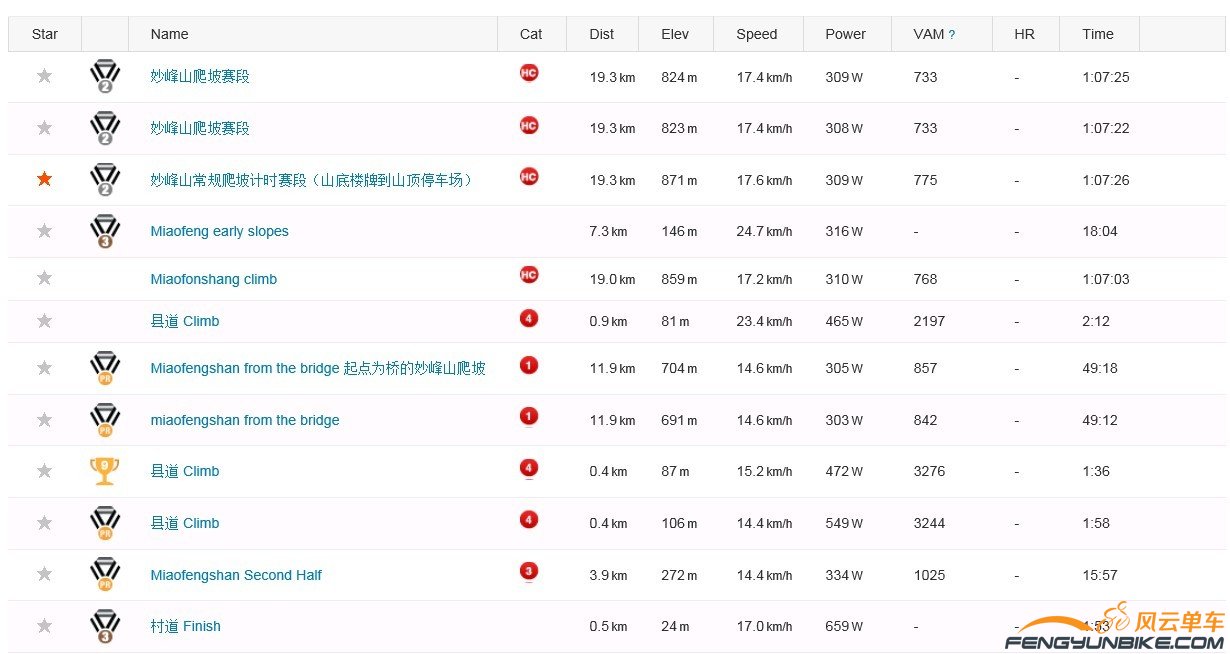Select the category 4 badge next to 县道 Climb
This screenshot has width=1230, height=654.
529,321
